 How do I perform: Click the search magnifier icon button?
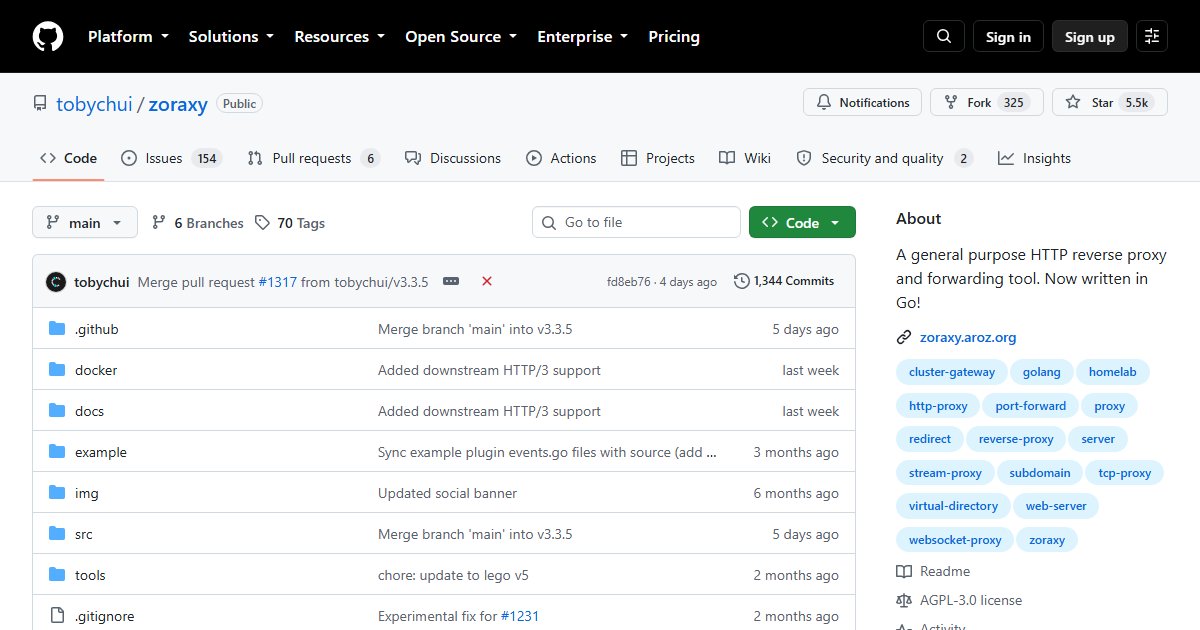(x=944, y=37)
